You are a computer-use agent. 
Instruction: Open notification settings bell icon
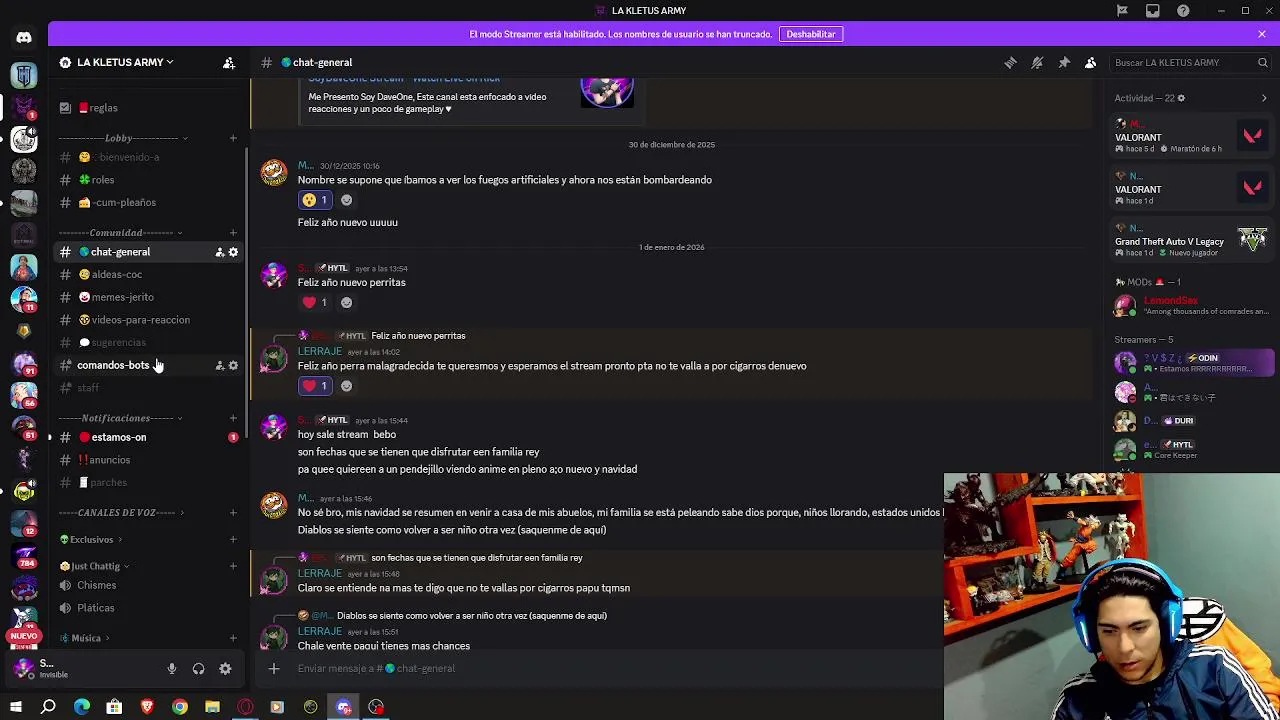click(x=1037, y=62)
